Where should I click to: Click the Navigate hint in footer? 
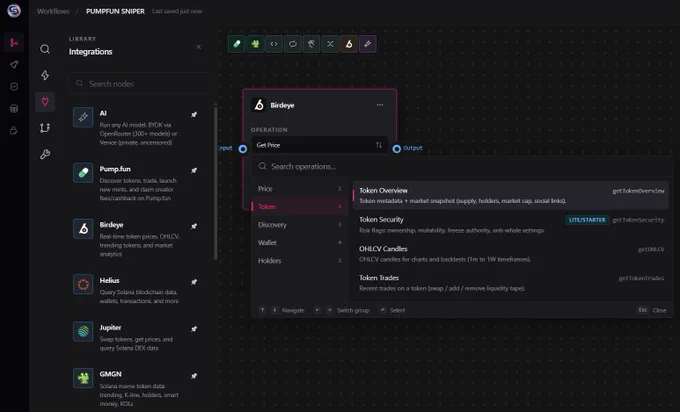click(282, 310)
